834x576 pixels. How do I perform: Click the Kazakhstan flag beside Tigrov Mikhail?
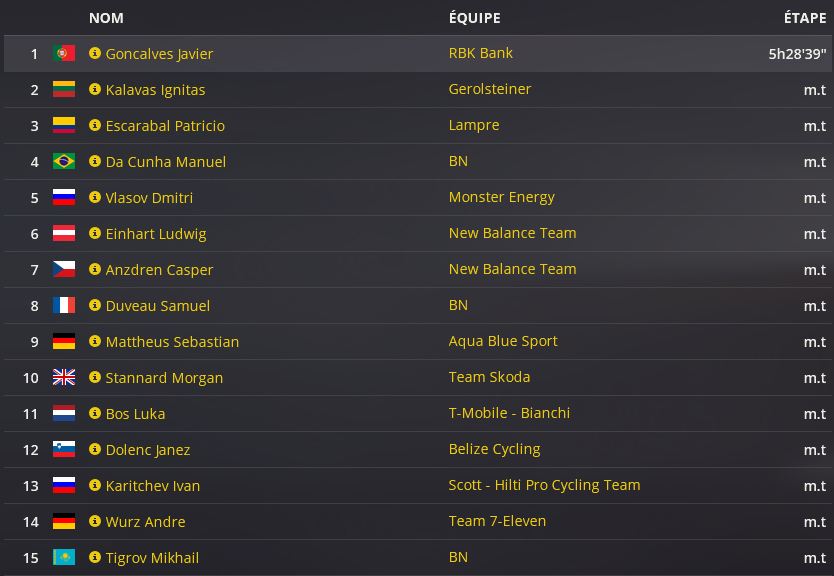point(64,558)
